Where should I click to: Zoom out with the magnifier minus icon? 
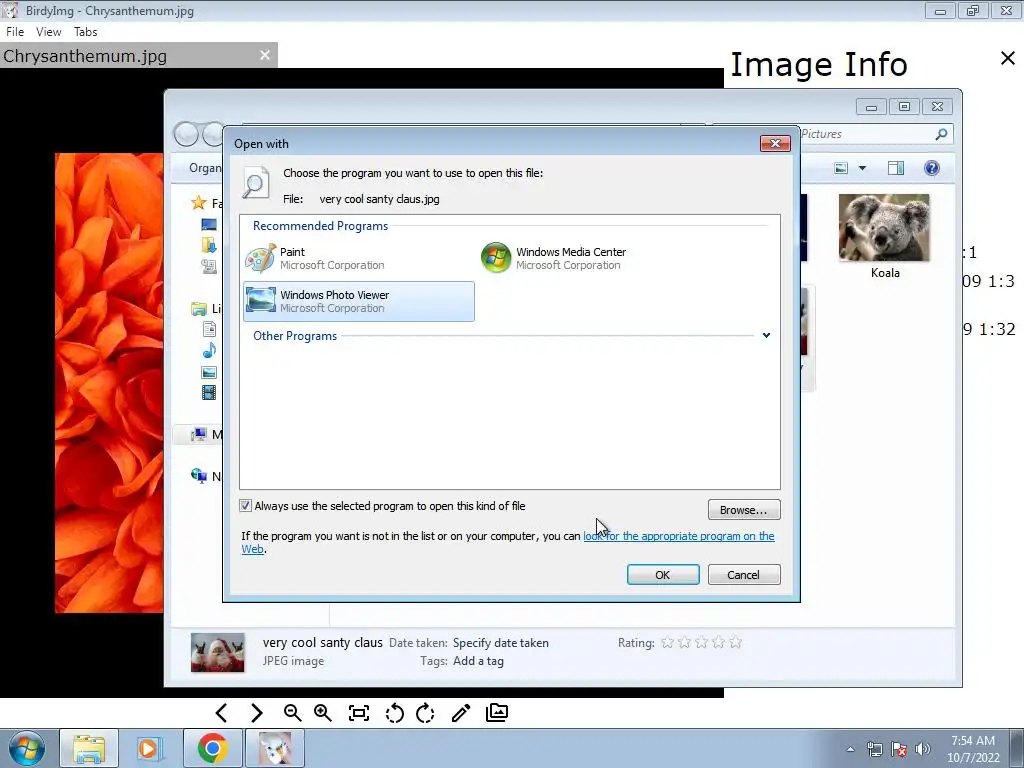(x=292, y=712)
